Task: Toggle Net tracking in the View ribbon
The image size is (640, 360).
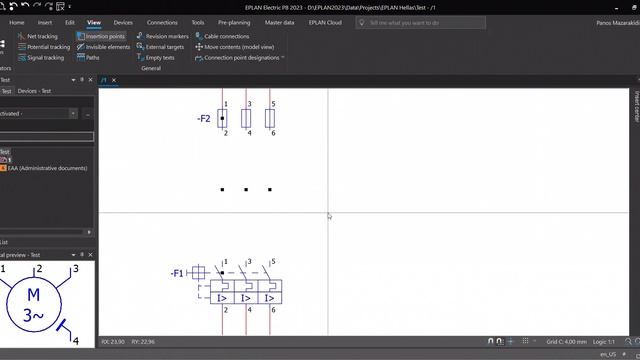Action: 38,36
